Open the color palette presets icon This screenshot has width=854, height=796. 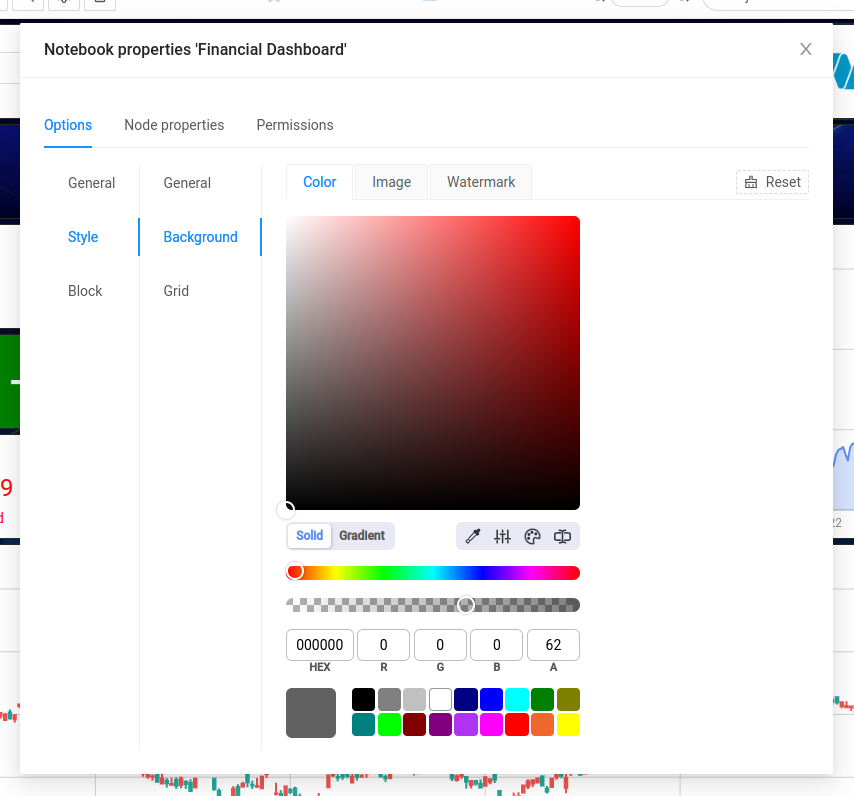pyautogui.click(x=532, y=536)
